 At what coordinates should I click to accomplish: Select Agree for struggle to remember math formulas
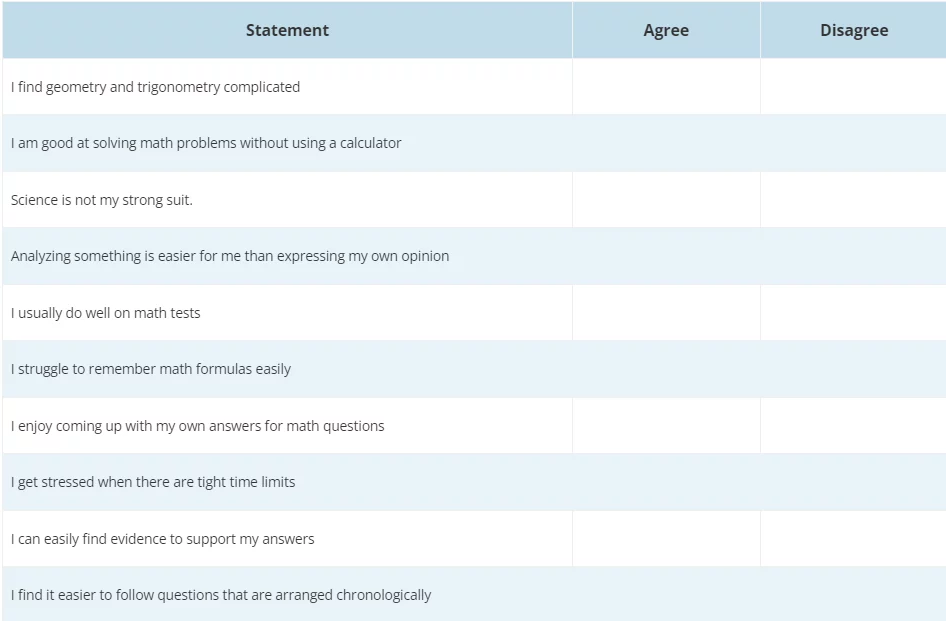[x=666, y=369]
